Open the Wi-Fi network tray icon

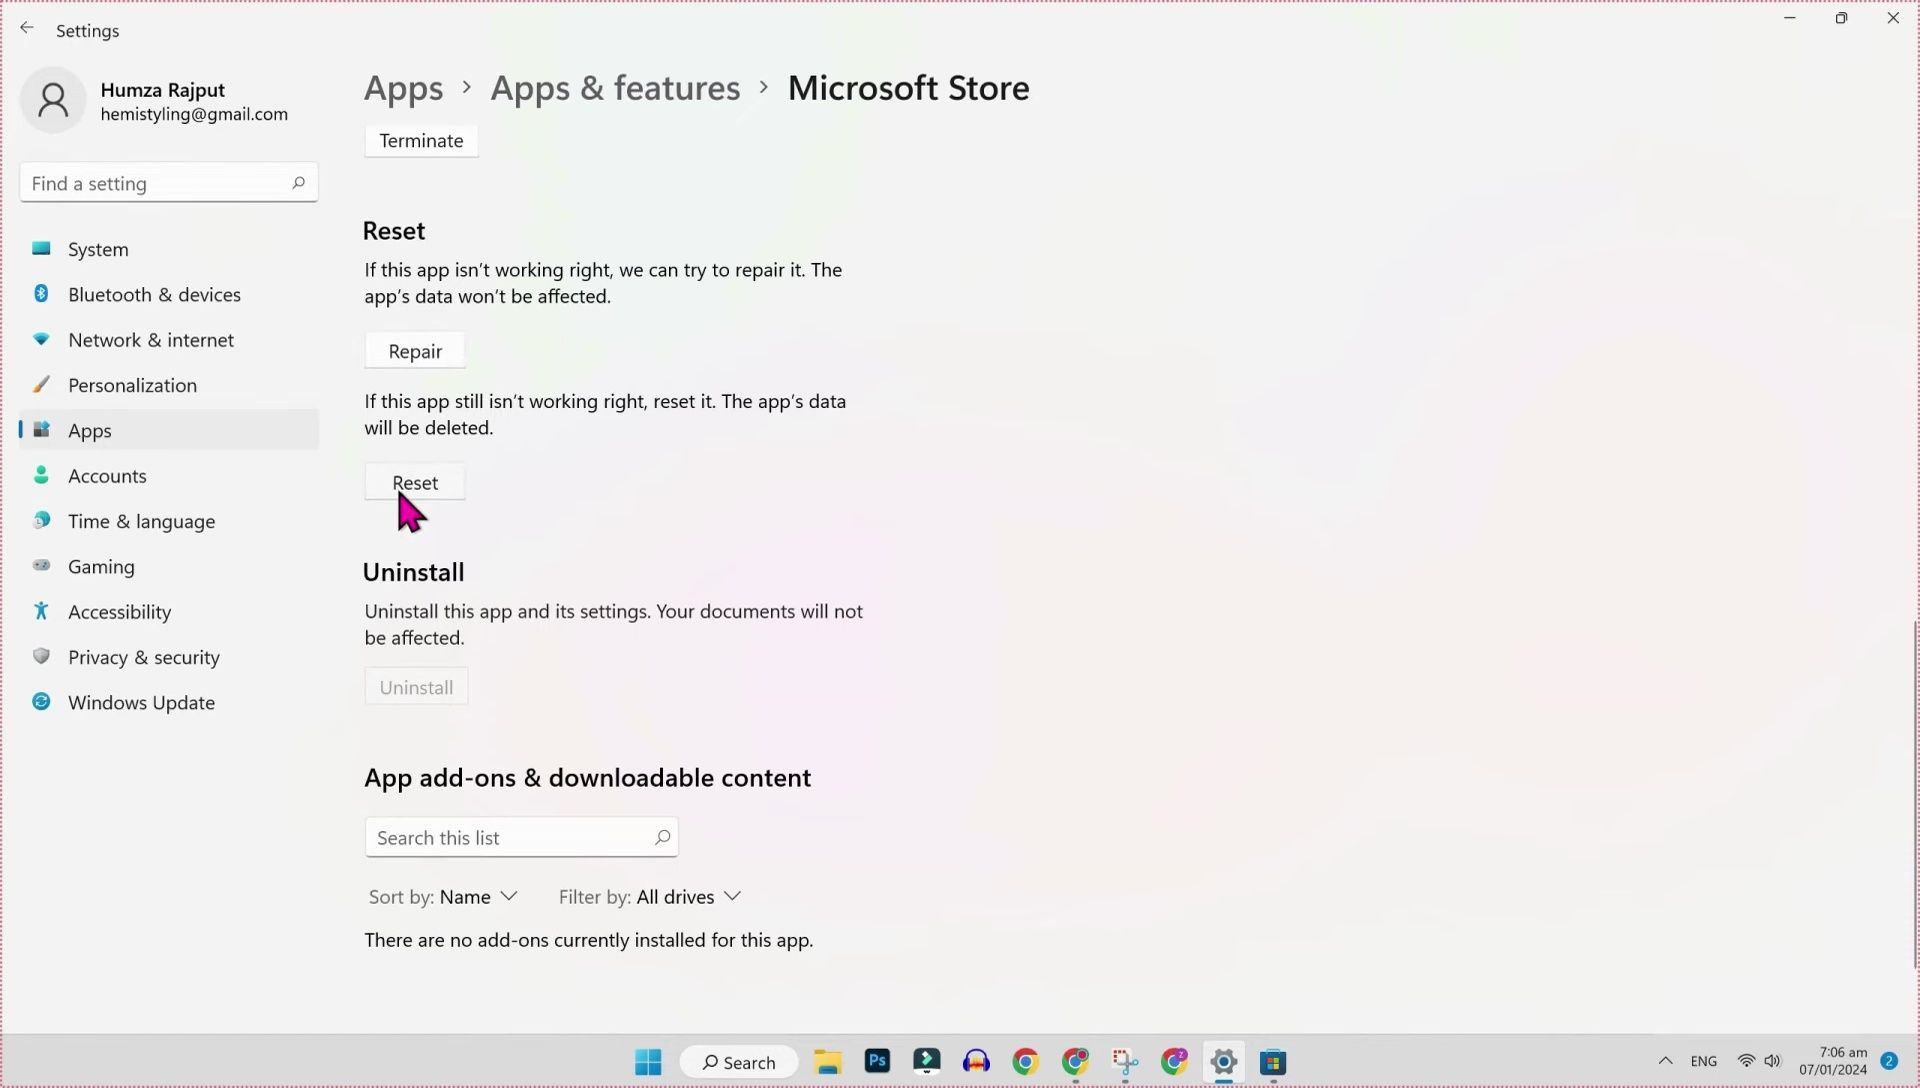(1746, 1061)
